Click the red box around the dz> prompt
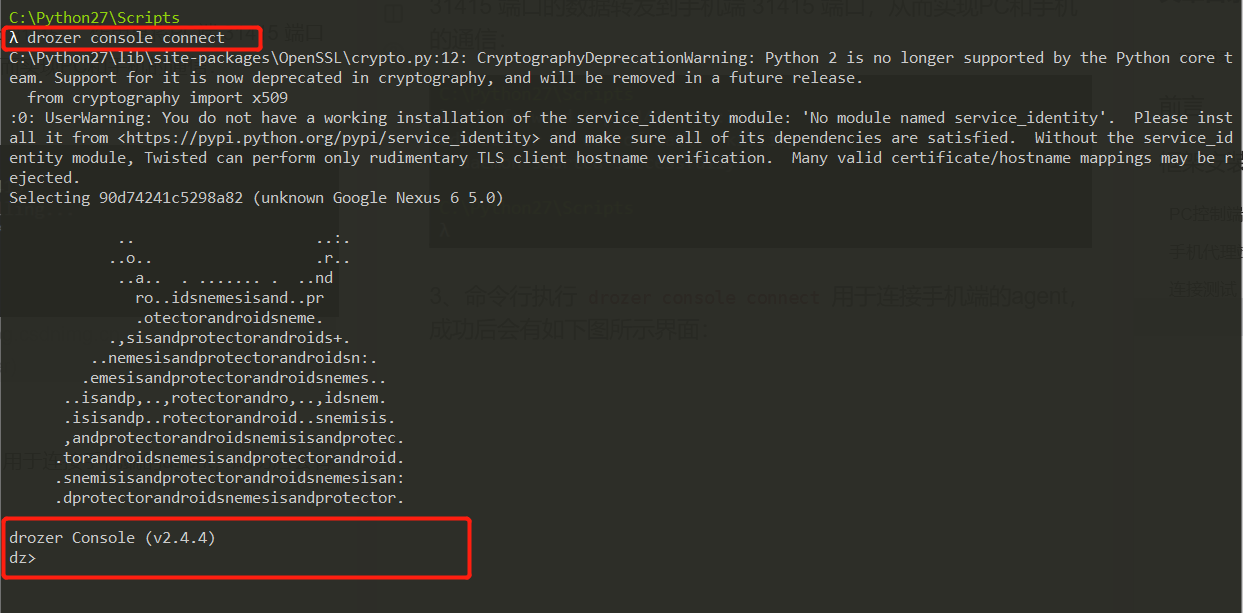The width and height of the screenshot is (1243, 613). pyautogui.click(x=237, y=547)
